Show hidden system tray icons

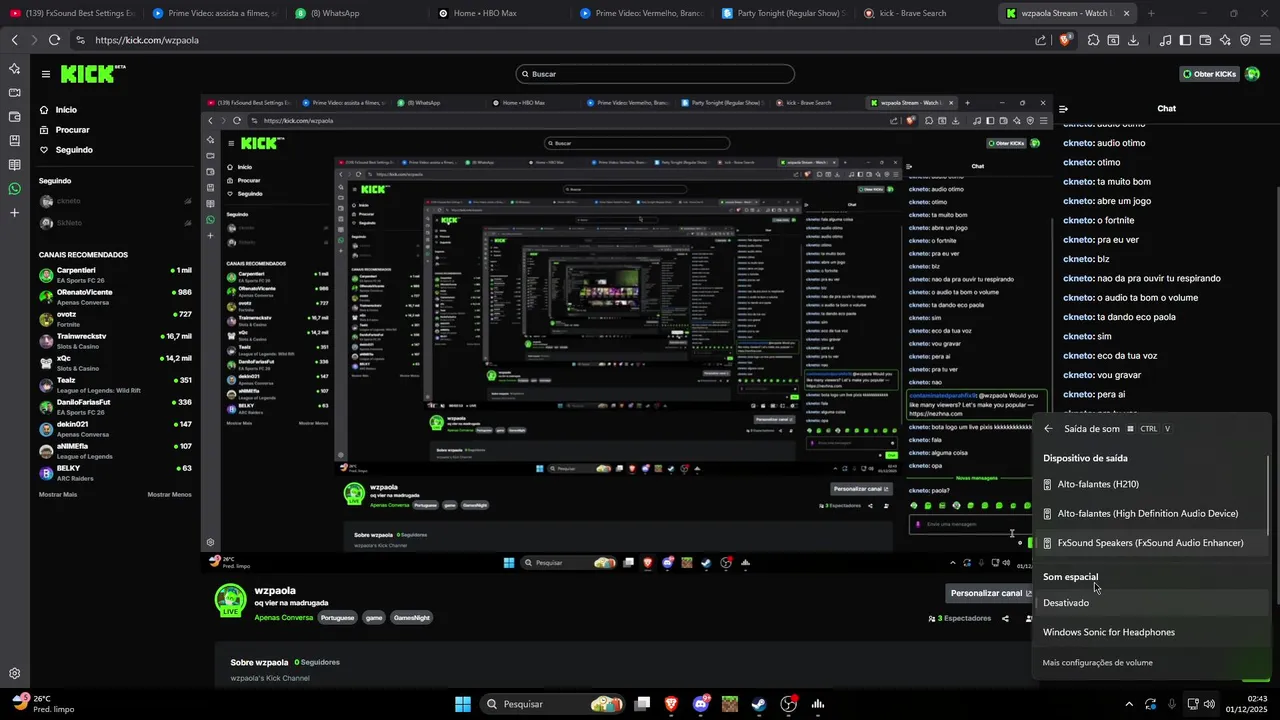pyautogui.click(x=1129, y=704)
